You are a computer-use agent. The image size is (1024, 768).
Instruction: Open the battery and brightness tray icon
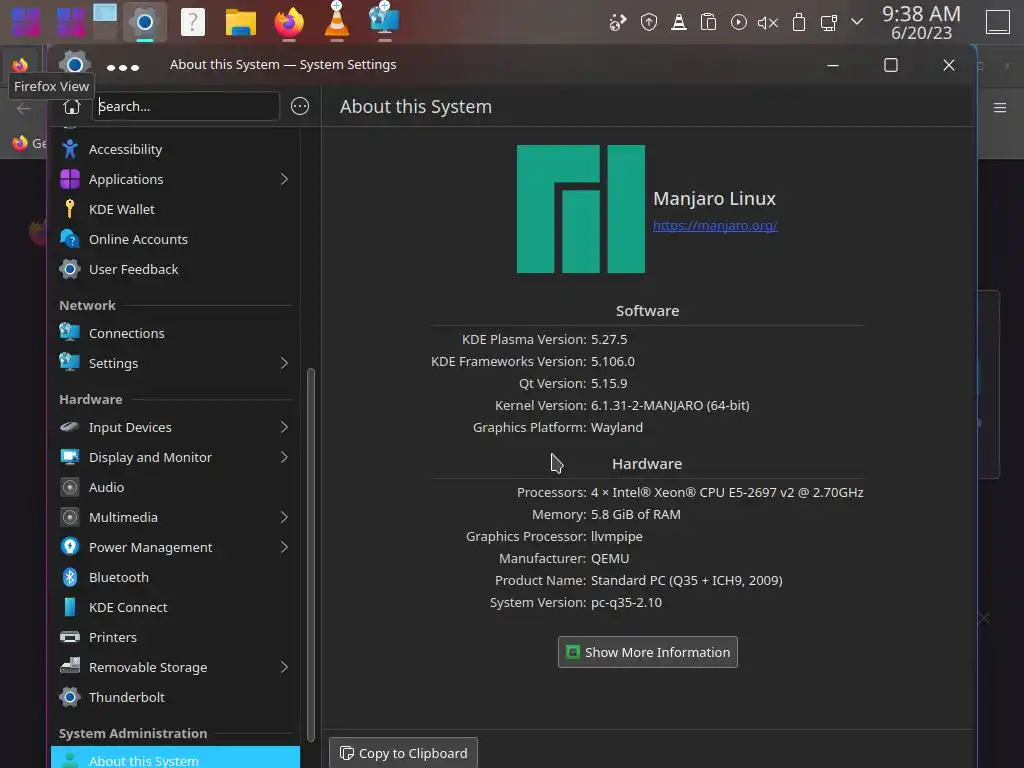[798, 23]
